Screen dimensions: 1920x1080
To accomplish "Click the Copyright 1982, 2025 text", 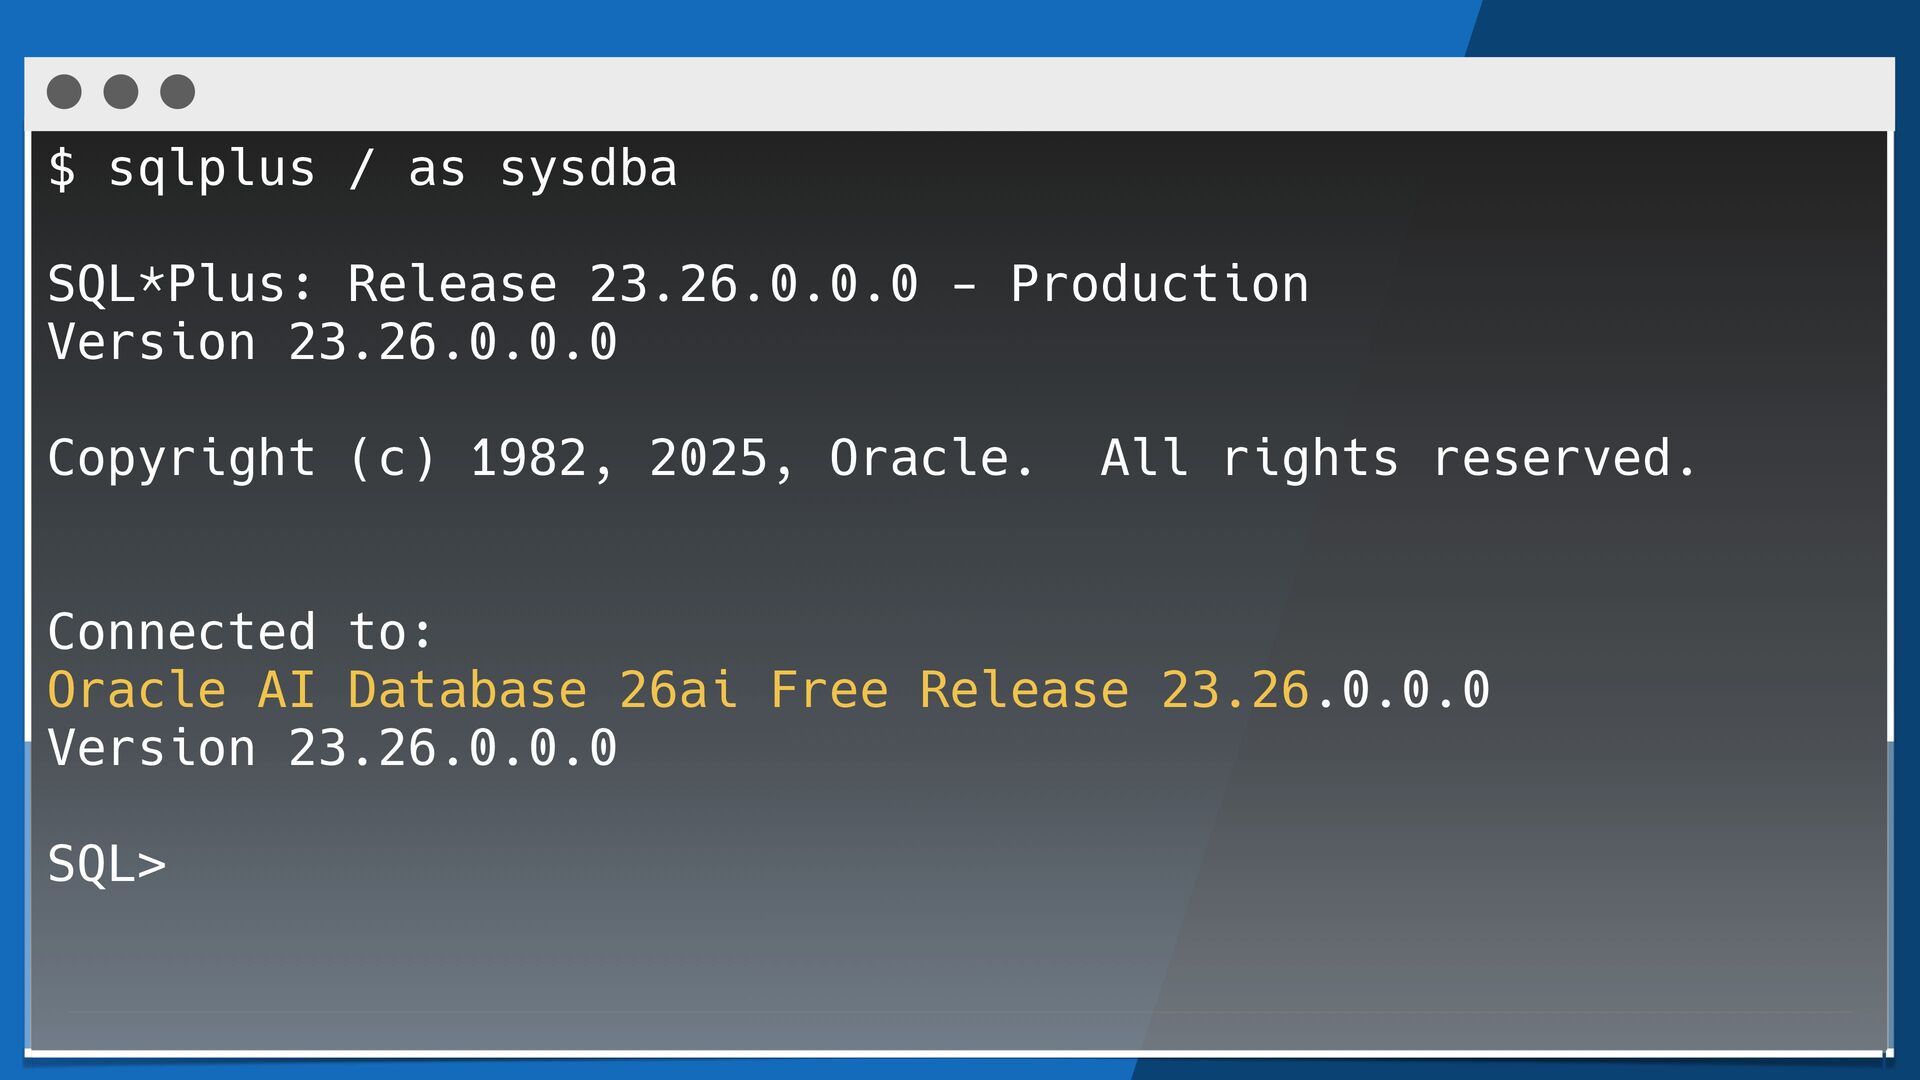I will pos(420,458).
